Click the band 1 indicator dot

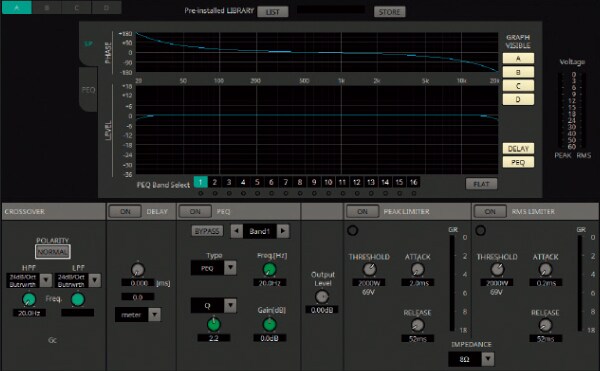point(201,194)
